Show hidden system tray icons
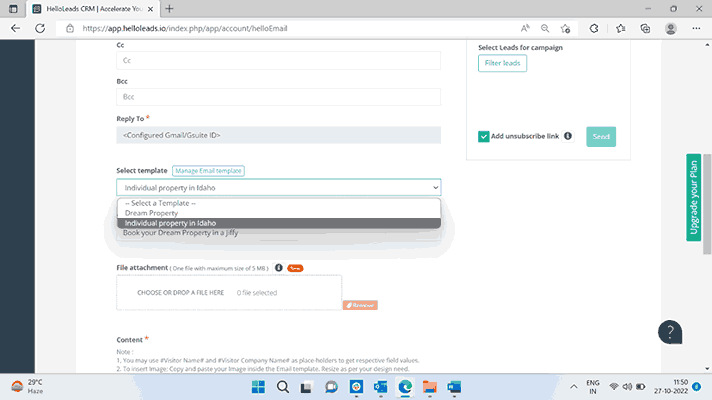Screen dimensions: 712x400 coord(574,387)
